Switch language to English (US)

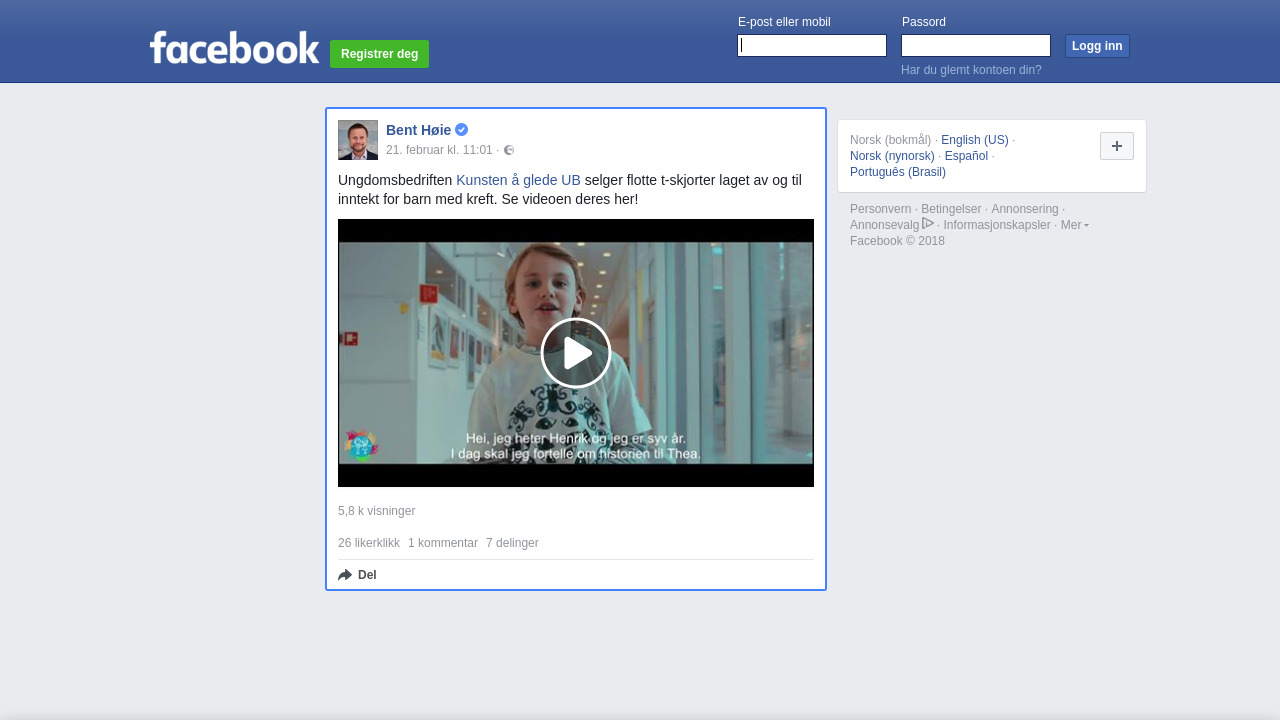point(975,140)
